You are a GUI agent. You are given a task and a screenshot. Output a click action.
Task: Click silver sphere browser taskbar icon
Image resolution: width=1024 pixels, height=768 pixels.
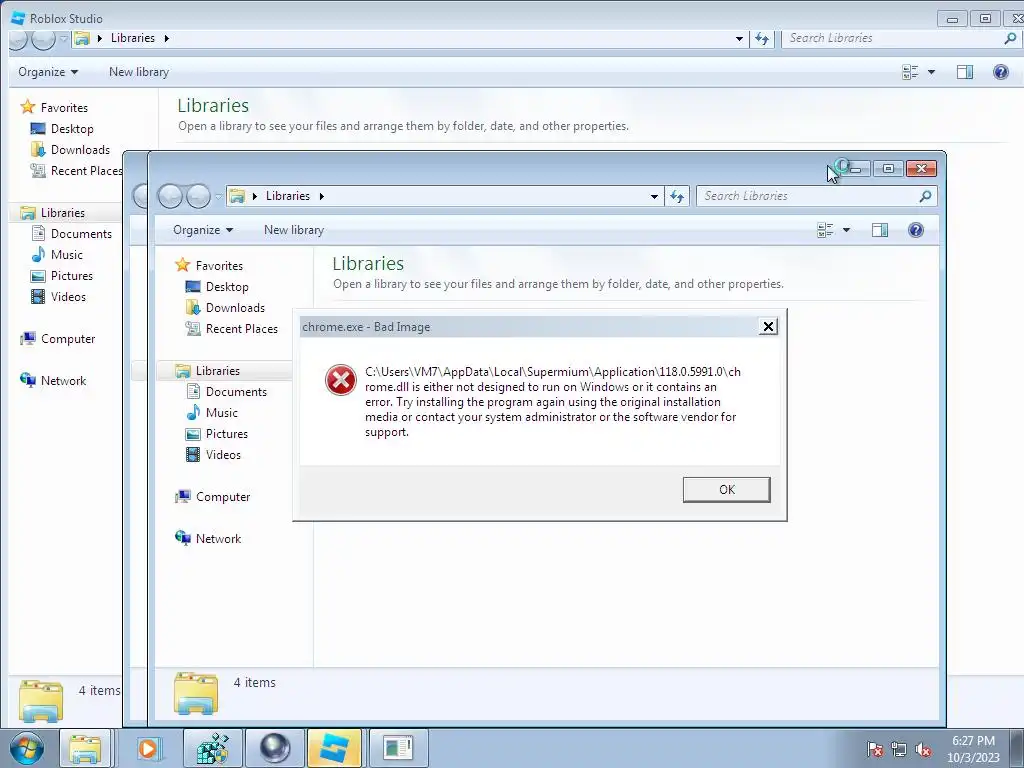274,748
